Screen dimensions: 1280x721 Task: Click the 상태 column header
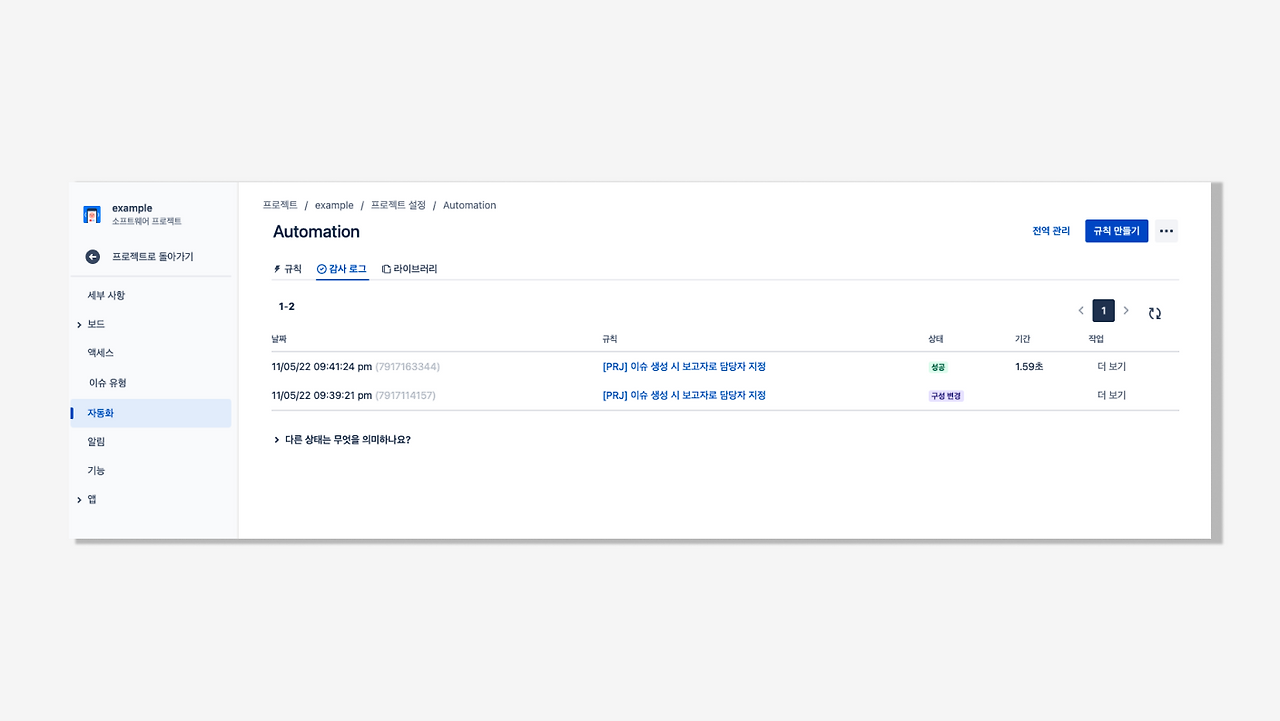pyautogui.click(x=936, y=340)
